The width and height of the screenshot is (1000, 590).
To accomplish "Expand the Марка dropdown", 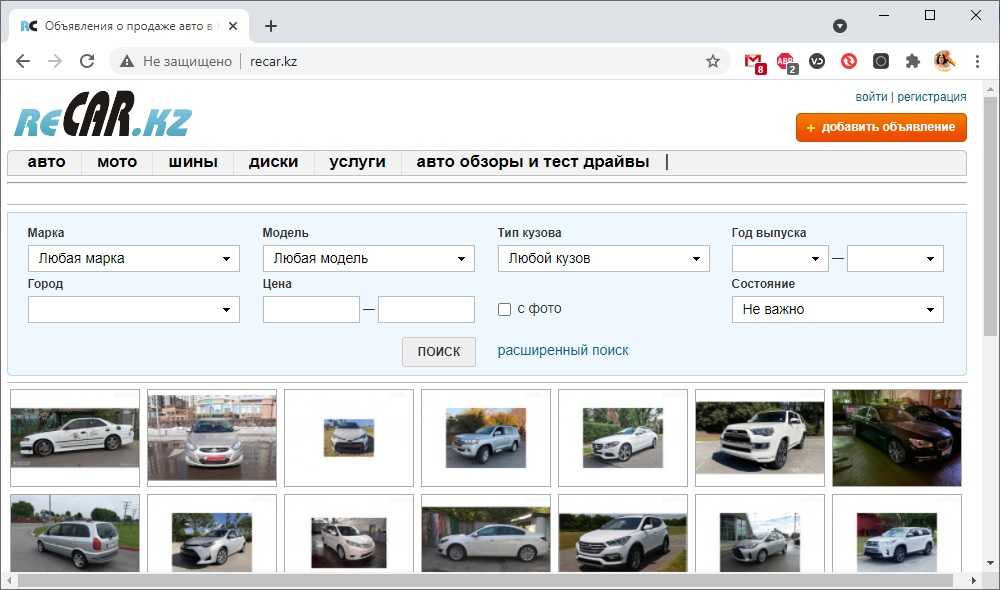I will pos(134,259).
